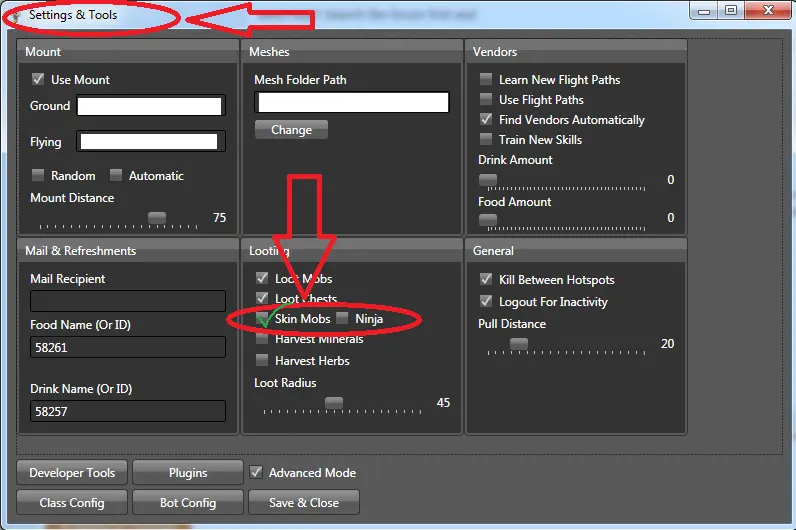Toggle Advanced Mode checkbox
The height and width of the screenshot is (530, 796).
[256, 472]
